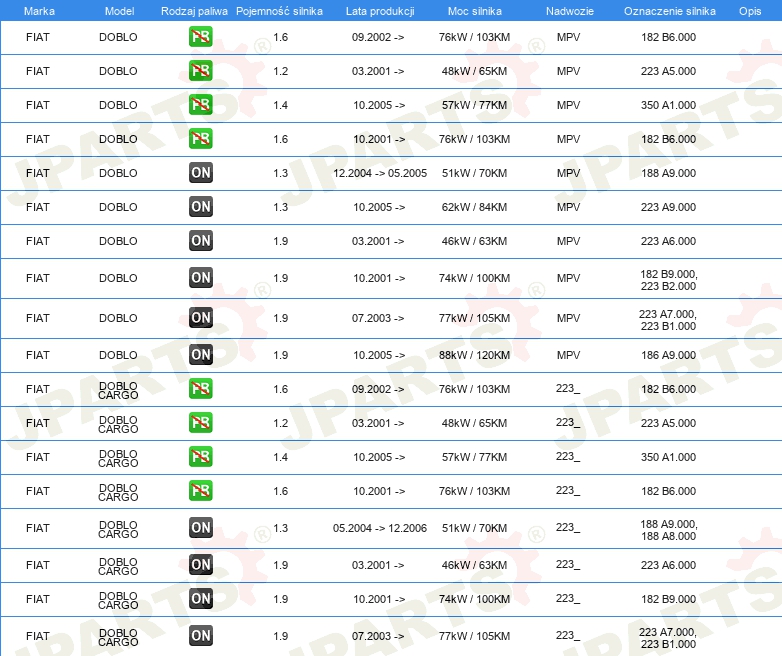Image resolution: width=782 pixels, height=656 pixels.
Task: Select the ON diesel icon for DOBLO MPV 77kW / 105KM
Action: click(200, 318)
